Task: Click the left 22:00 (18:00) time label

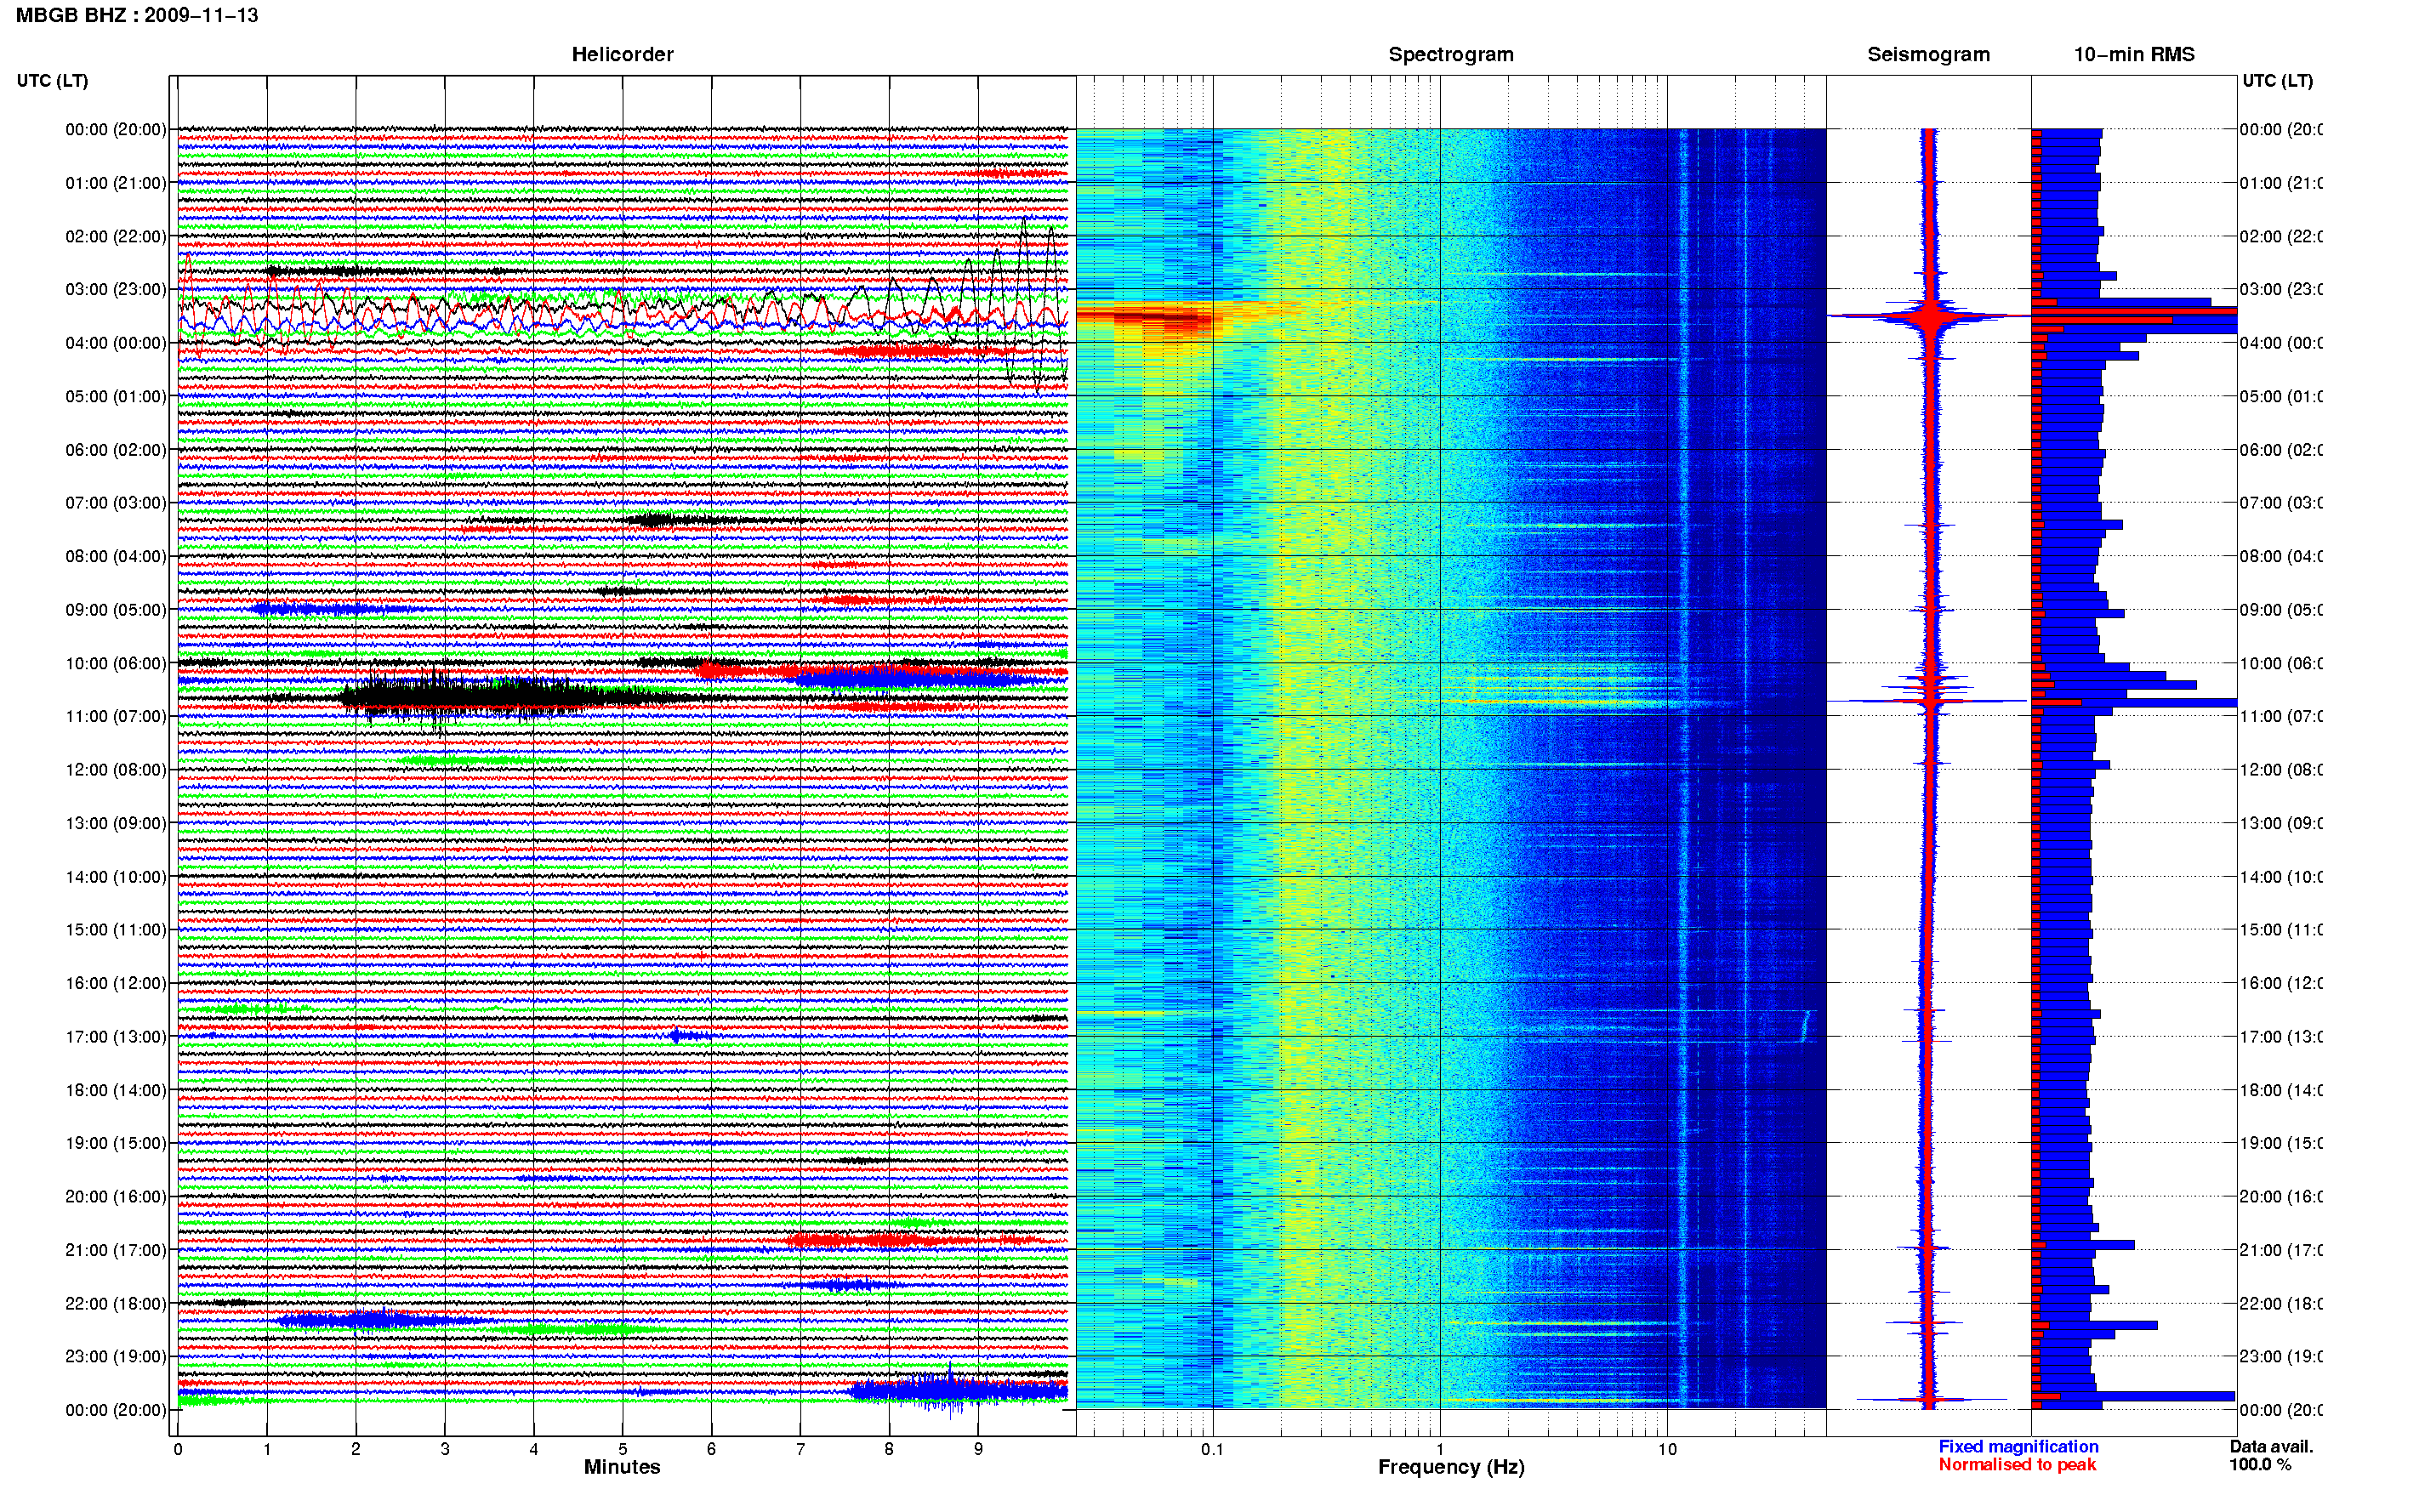Action: [115, 1303]
